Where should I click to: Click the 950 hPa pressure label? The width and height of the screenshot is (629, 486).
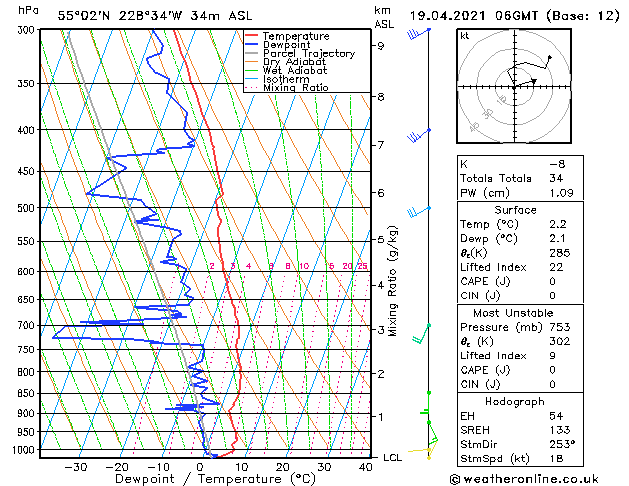click(x=28, y=432)
